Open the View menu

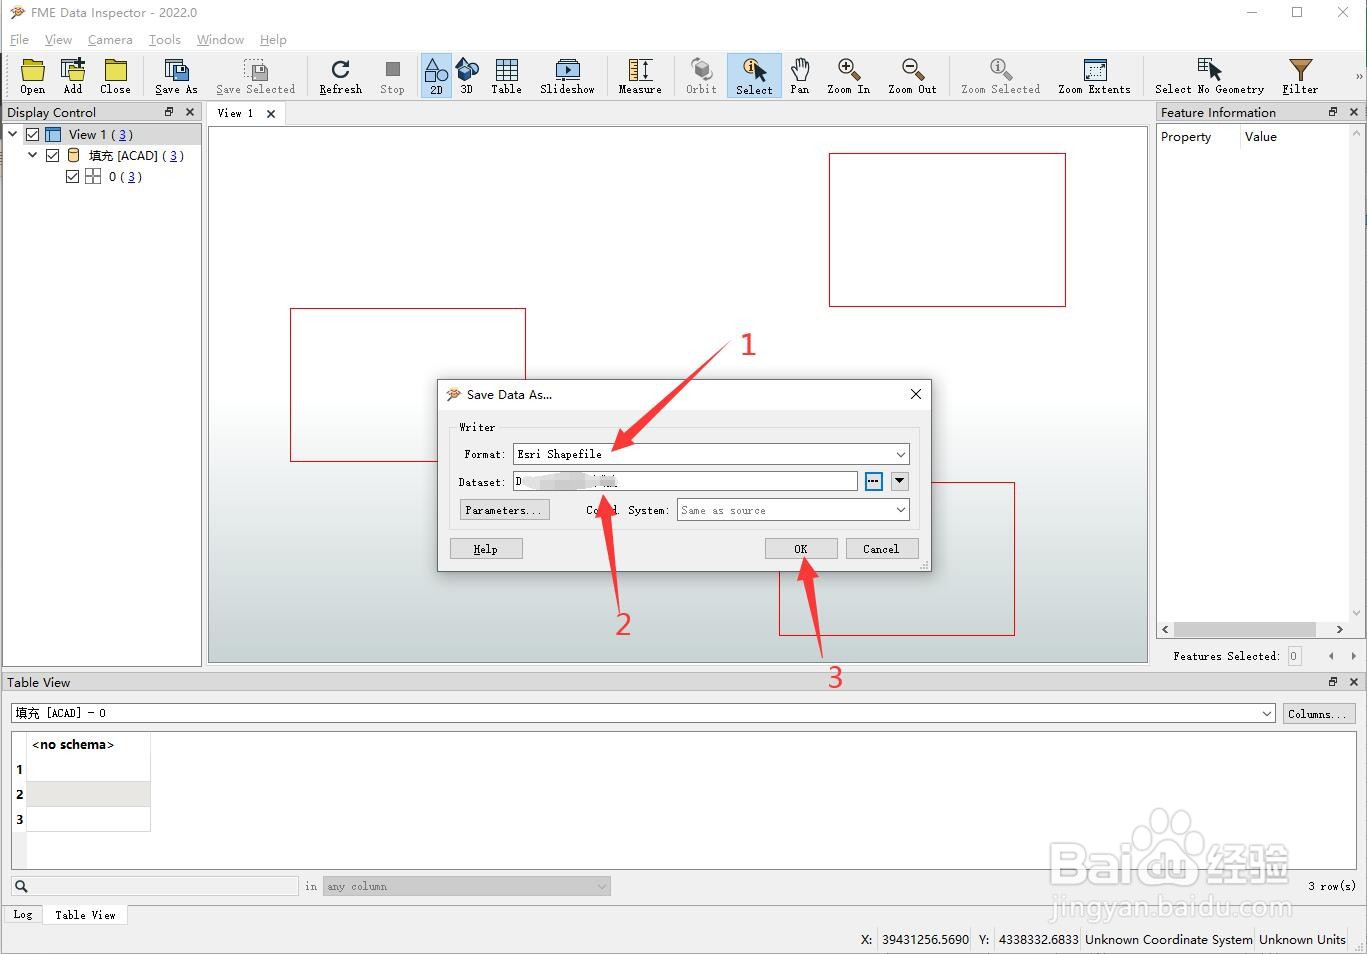(58, 39)
